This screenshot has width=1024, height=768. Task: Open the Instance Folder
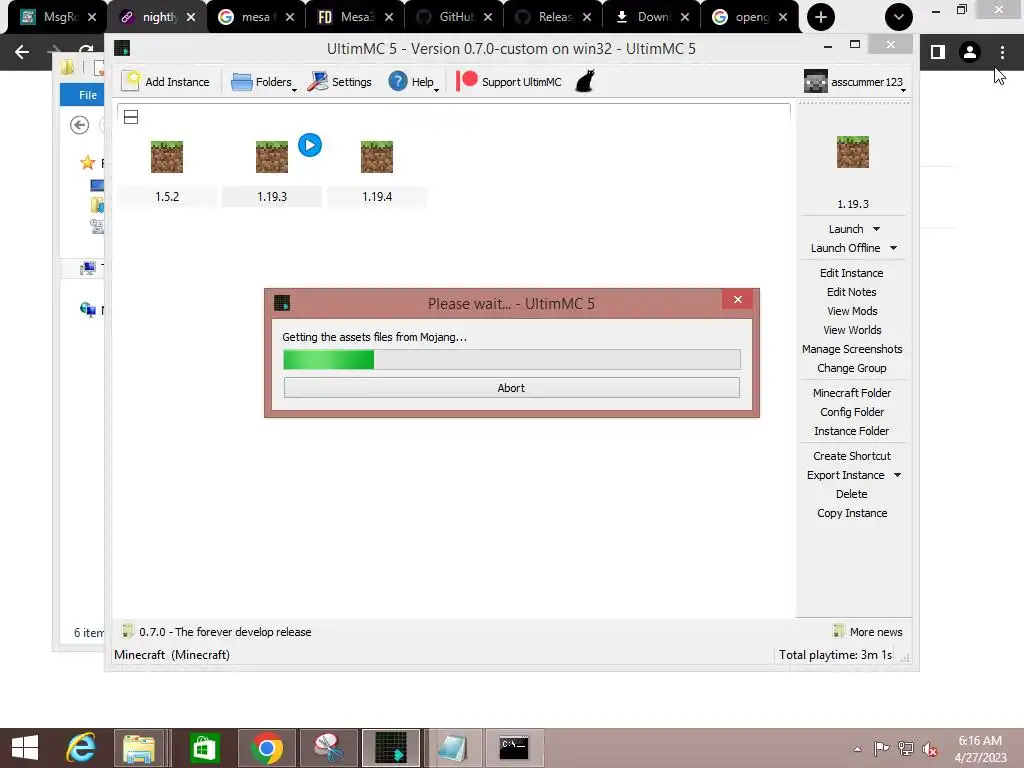tap(852, 431)
